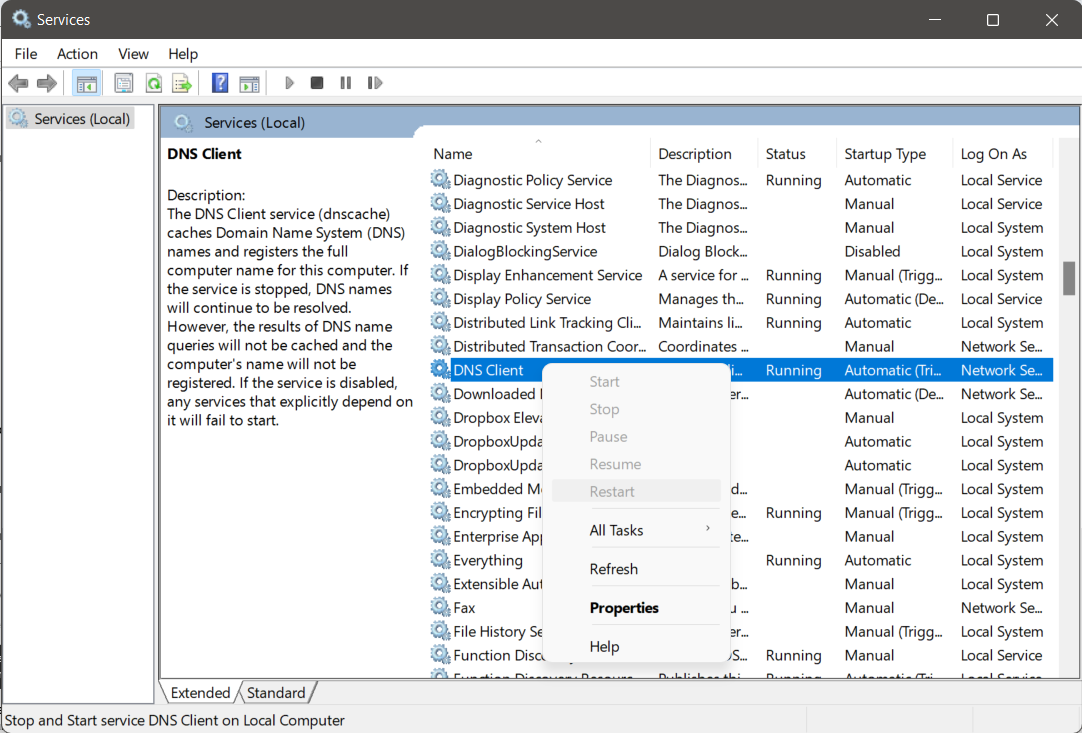Open the File menu

(x=26, y=54)
